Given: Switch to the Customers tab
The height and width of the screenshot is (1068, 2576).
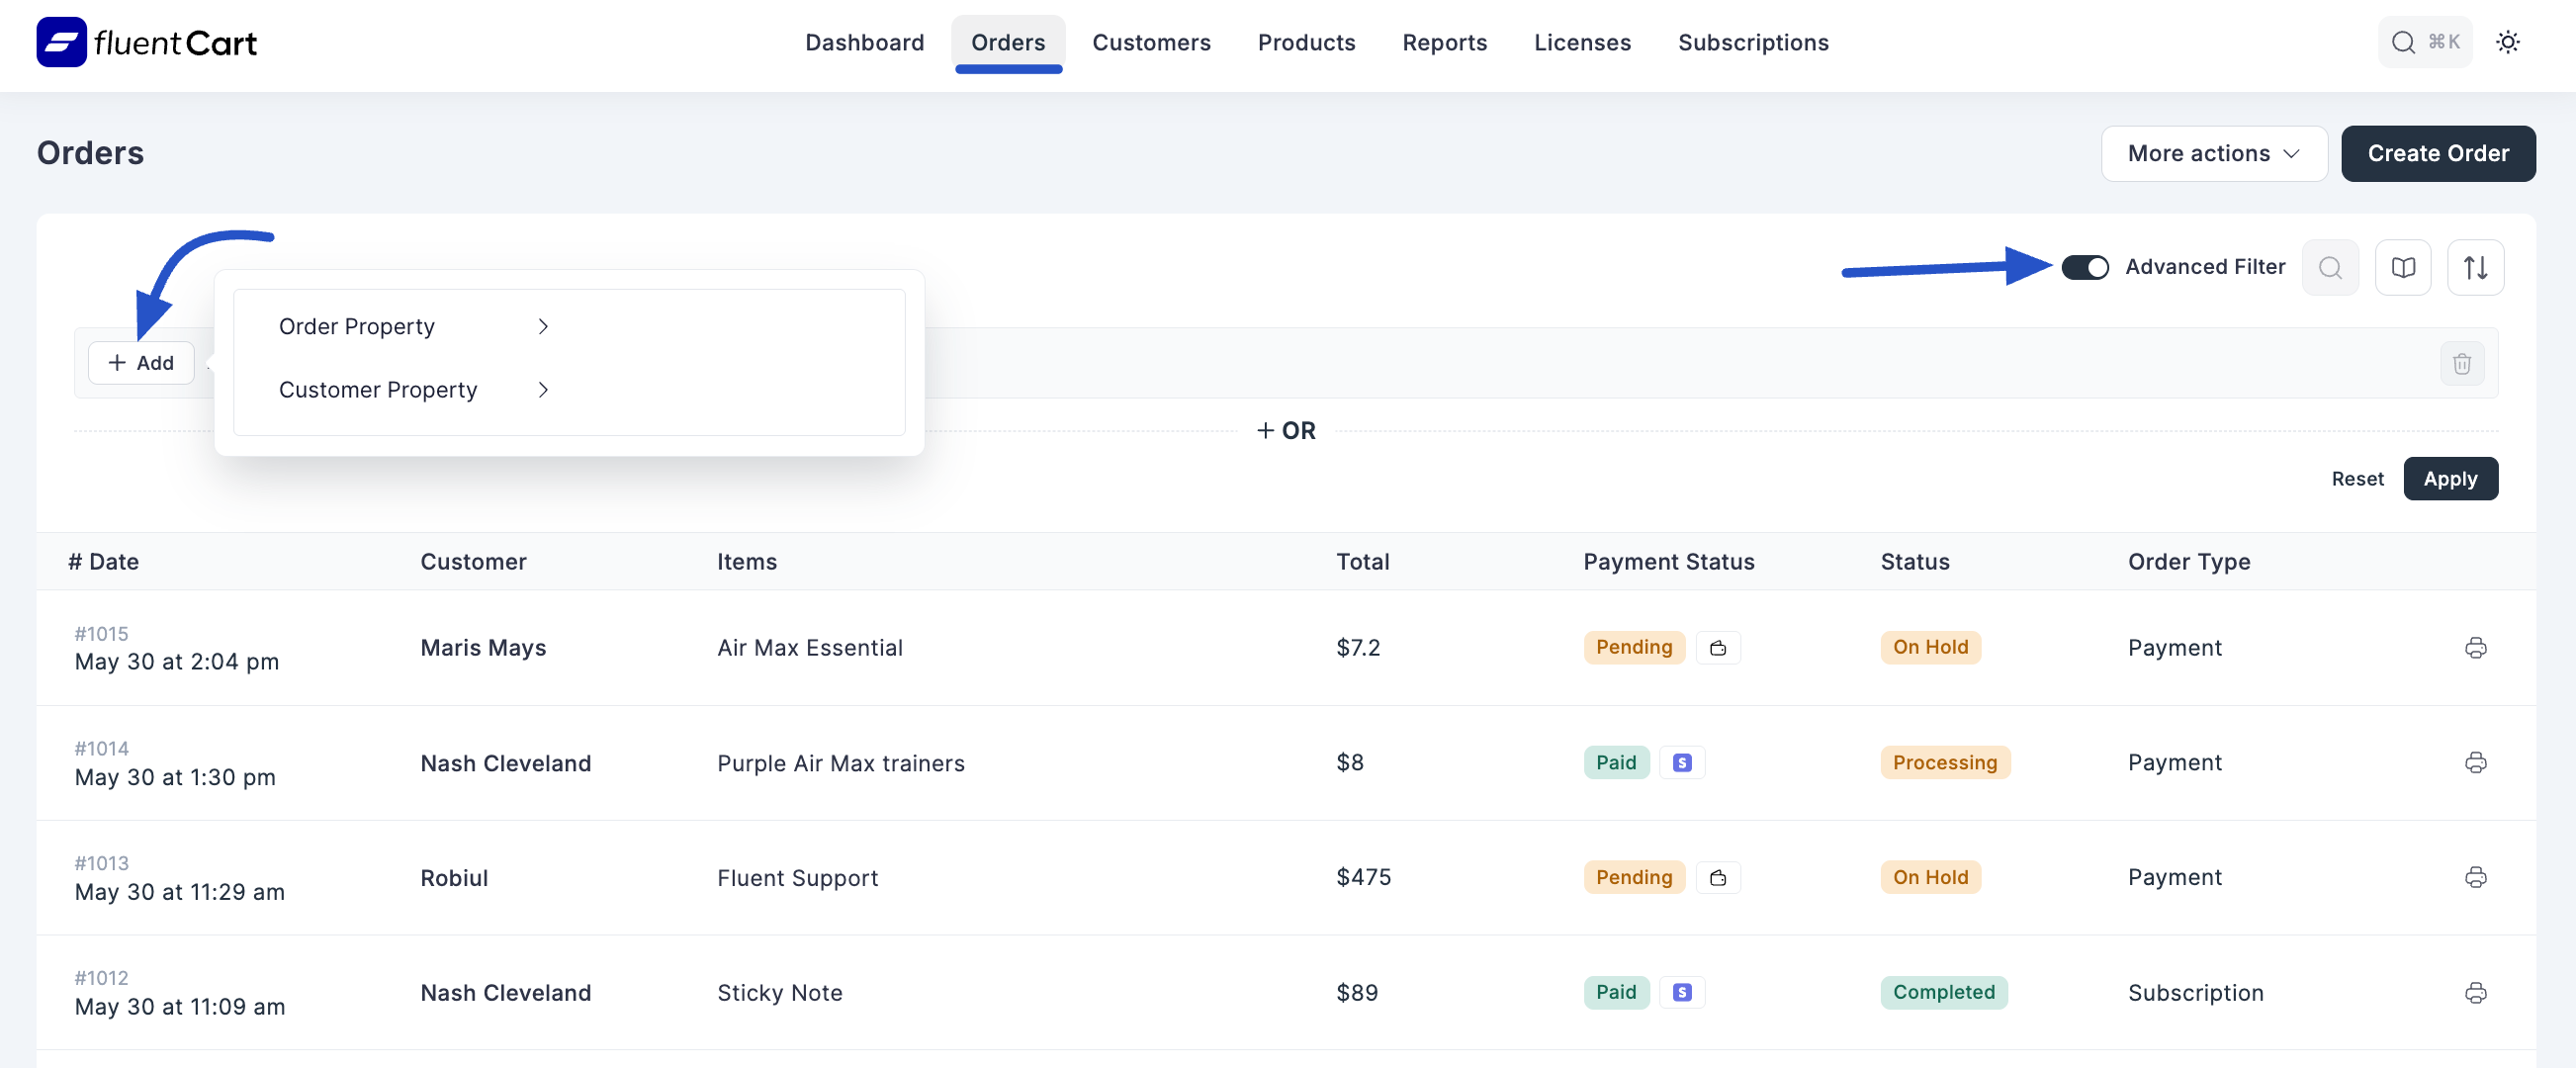Looking at the screenshot, I should pos(1151,42).
